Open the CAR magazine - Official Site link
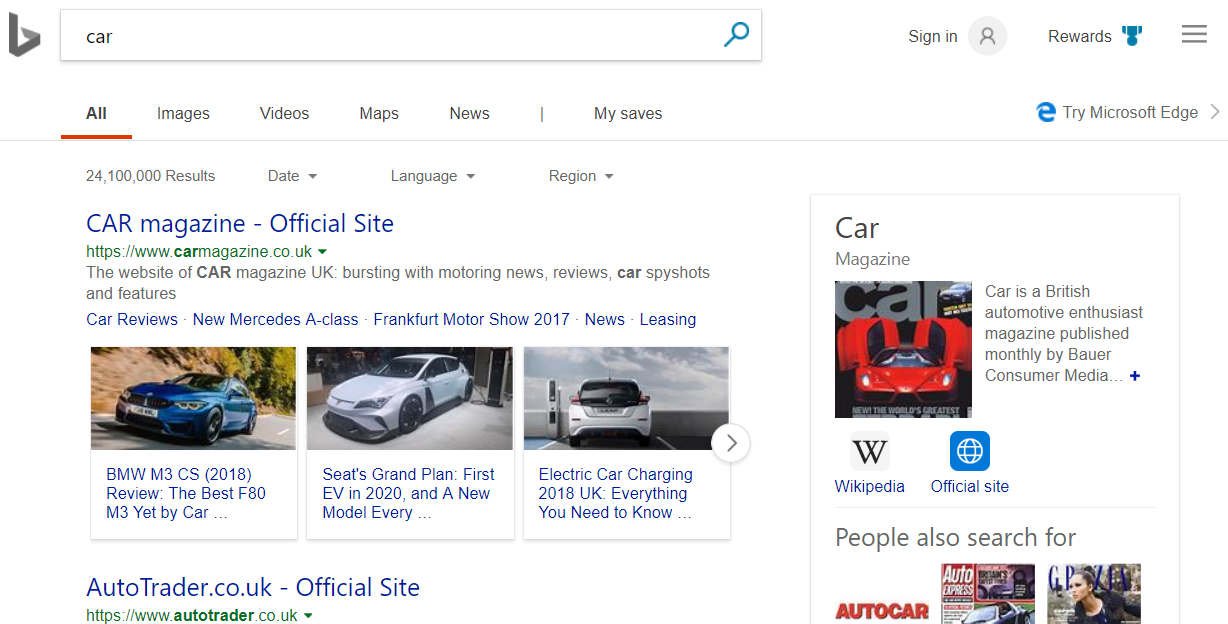 coord(240,223)
